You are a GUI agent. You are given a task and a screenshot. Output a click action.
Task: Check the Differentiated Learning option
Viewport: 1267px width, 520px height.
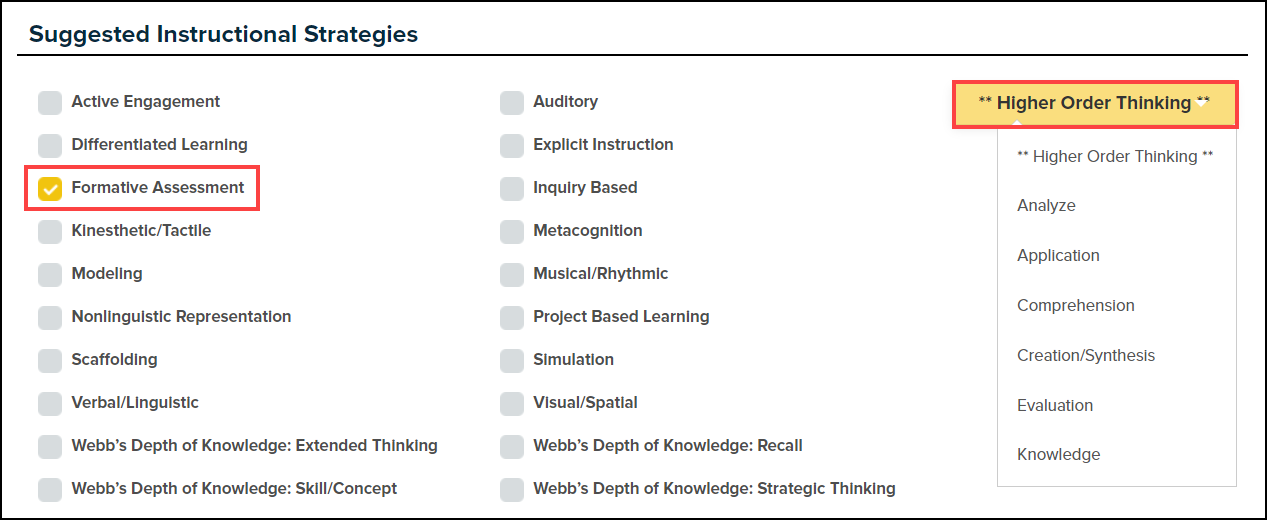pos(50,145)
